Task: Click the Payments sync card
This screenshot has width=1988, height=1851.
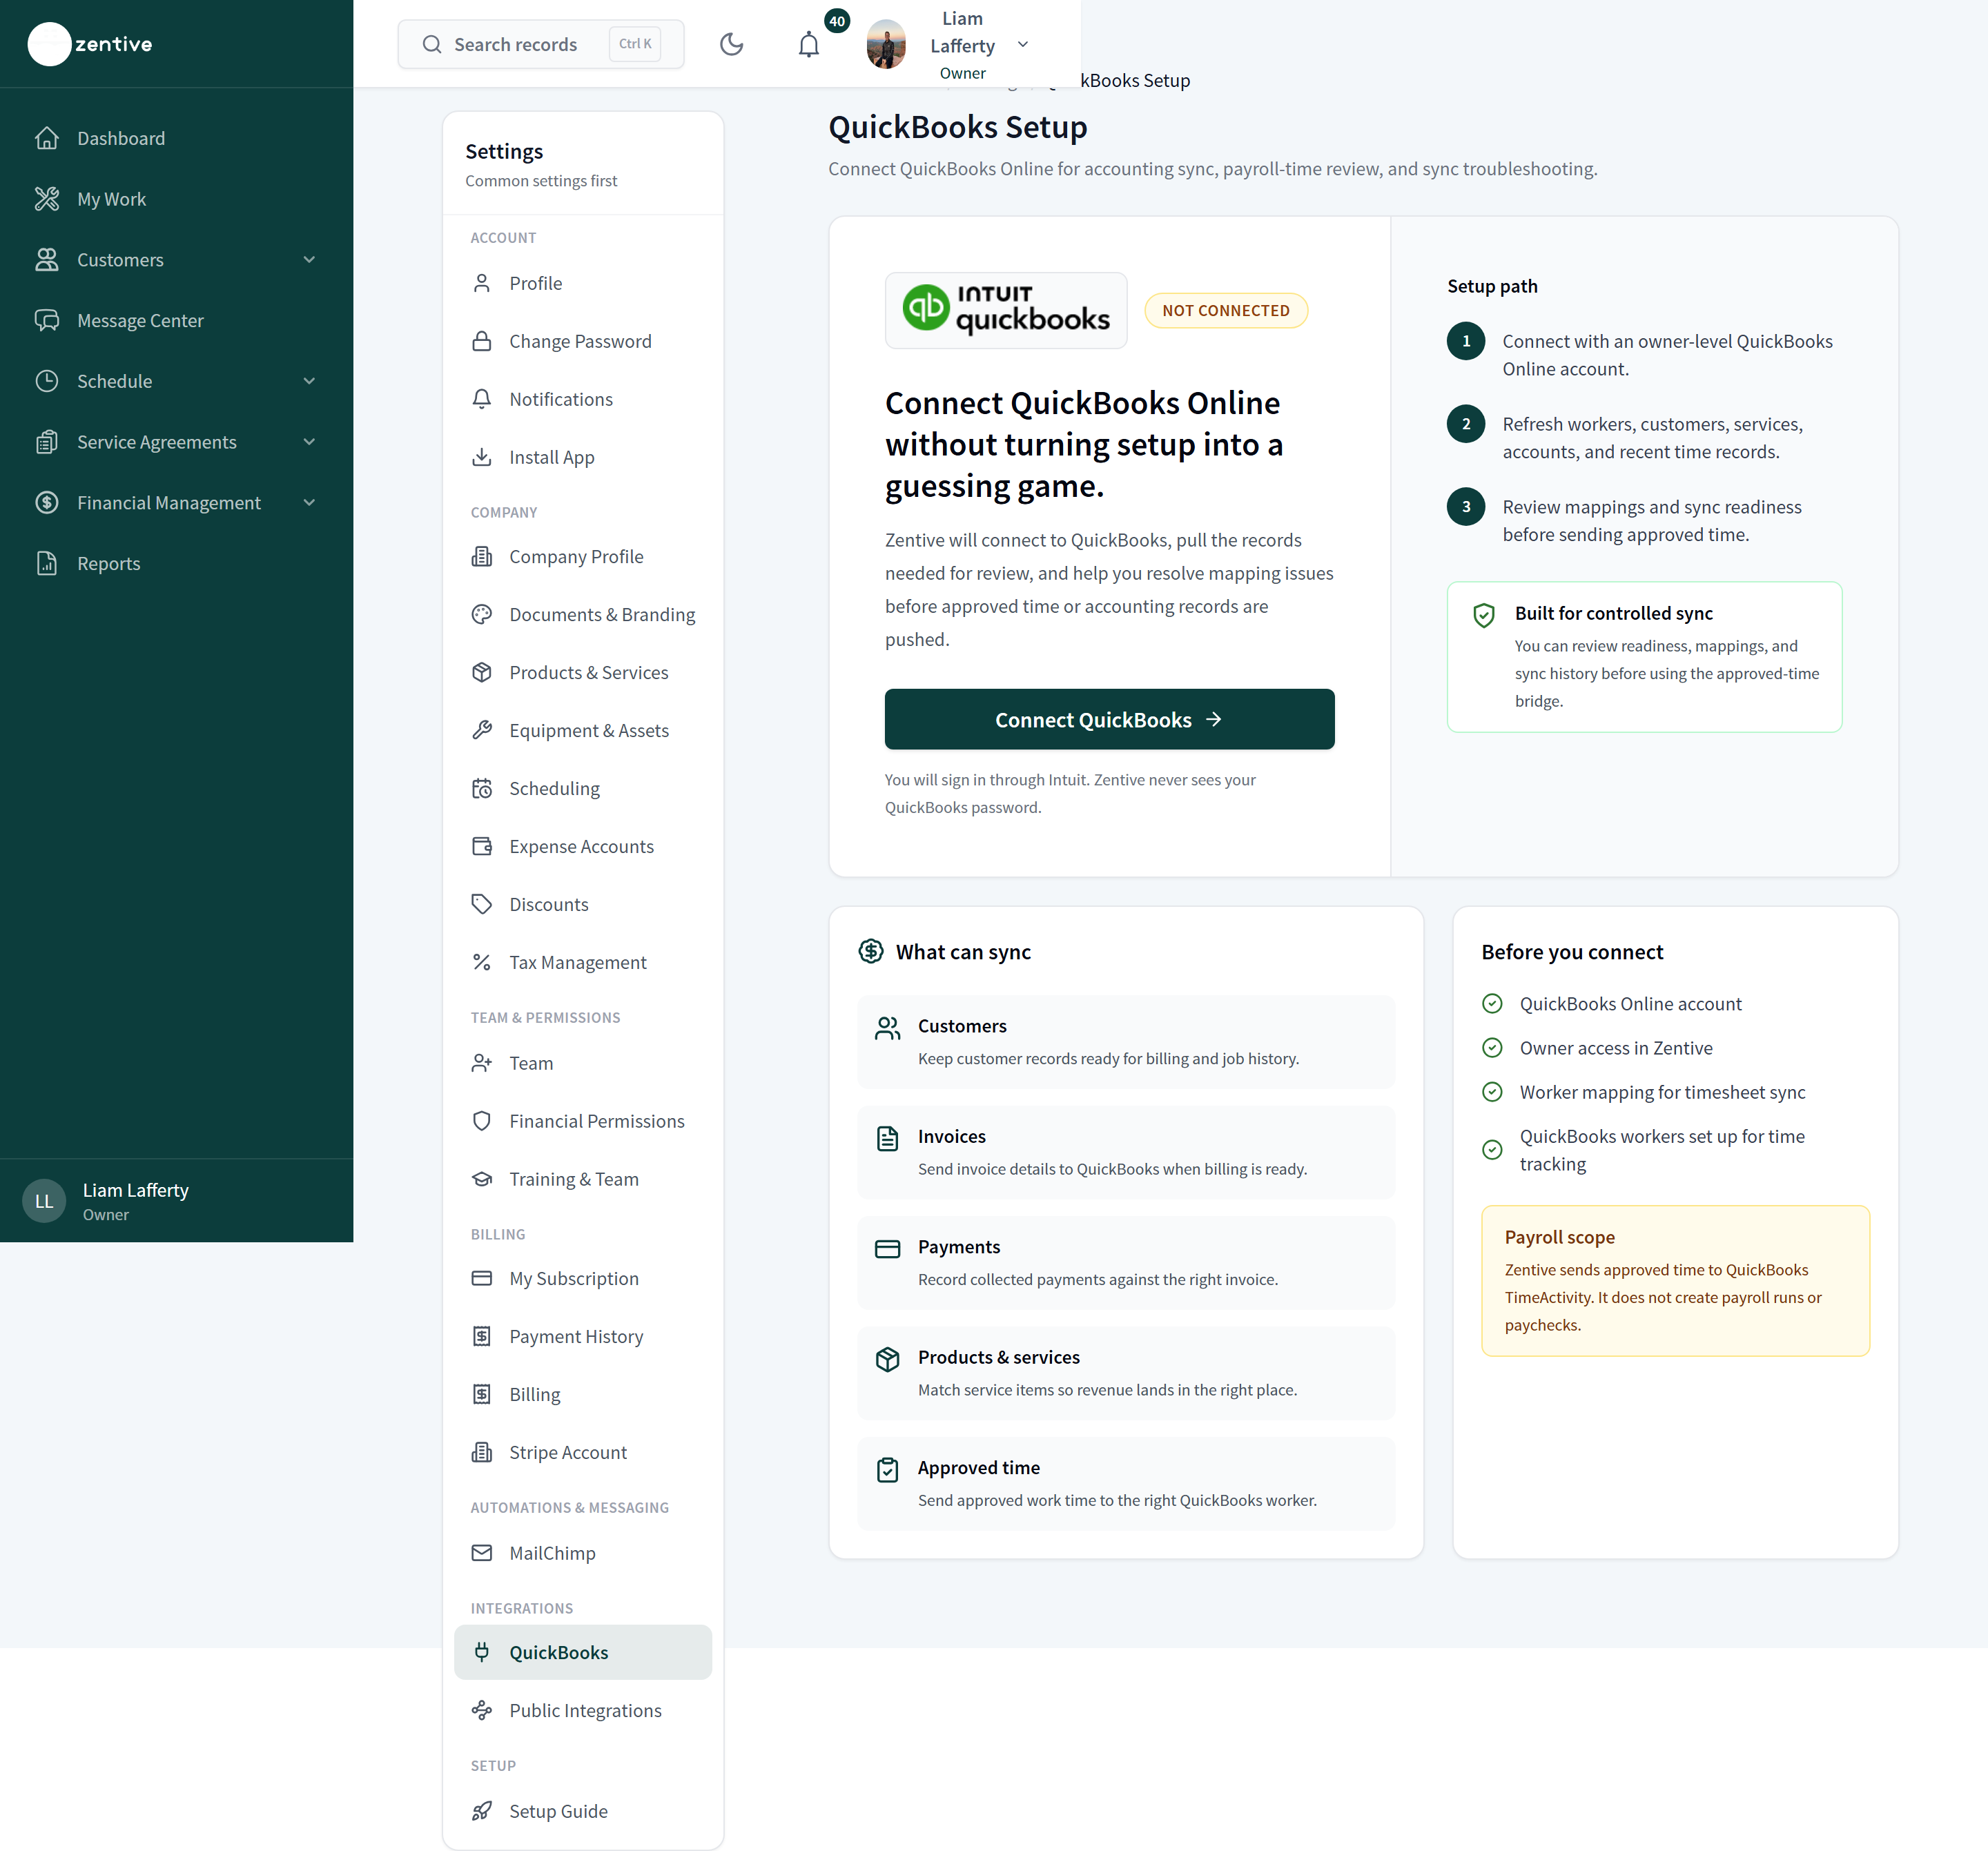Action: click(x=1126, y=1262)
